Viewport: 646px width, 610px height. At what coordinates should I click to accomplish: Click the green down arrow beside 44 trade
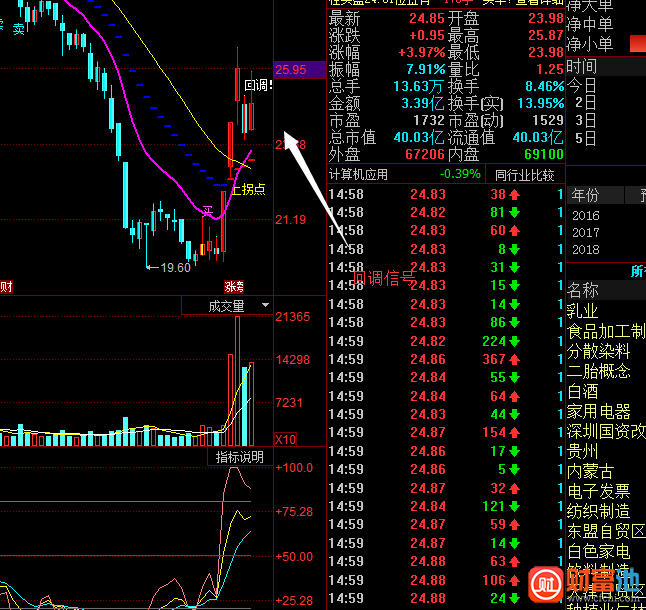514,414
